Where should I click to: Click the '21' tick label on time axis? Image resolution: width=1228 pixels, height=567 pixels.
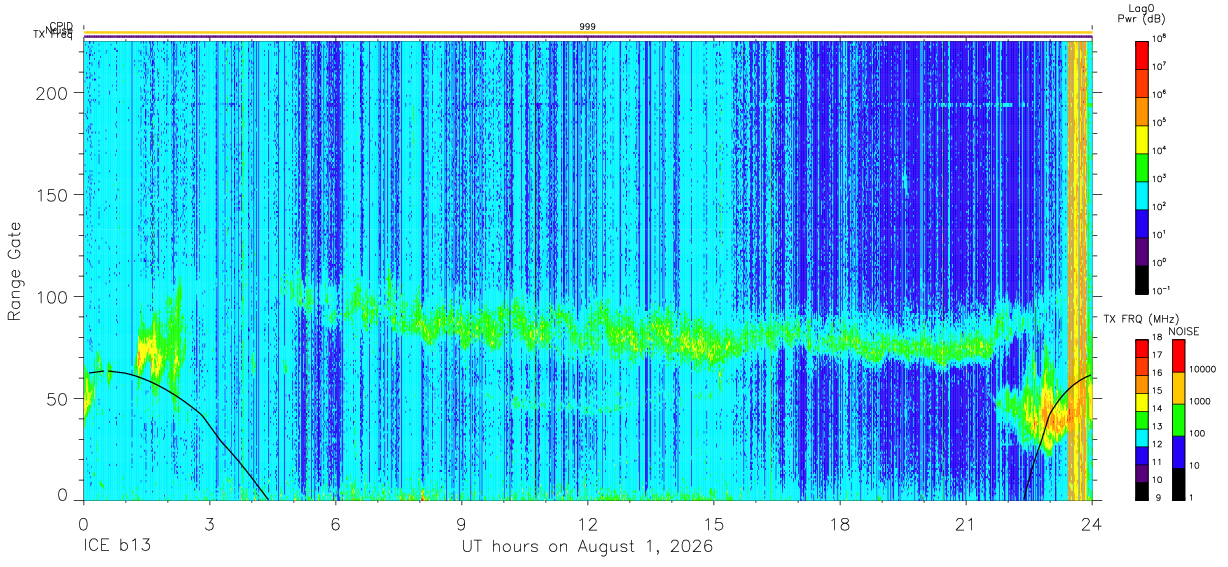pyautogui.click(x=965, y=523)
